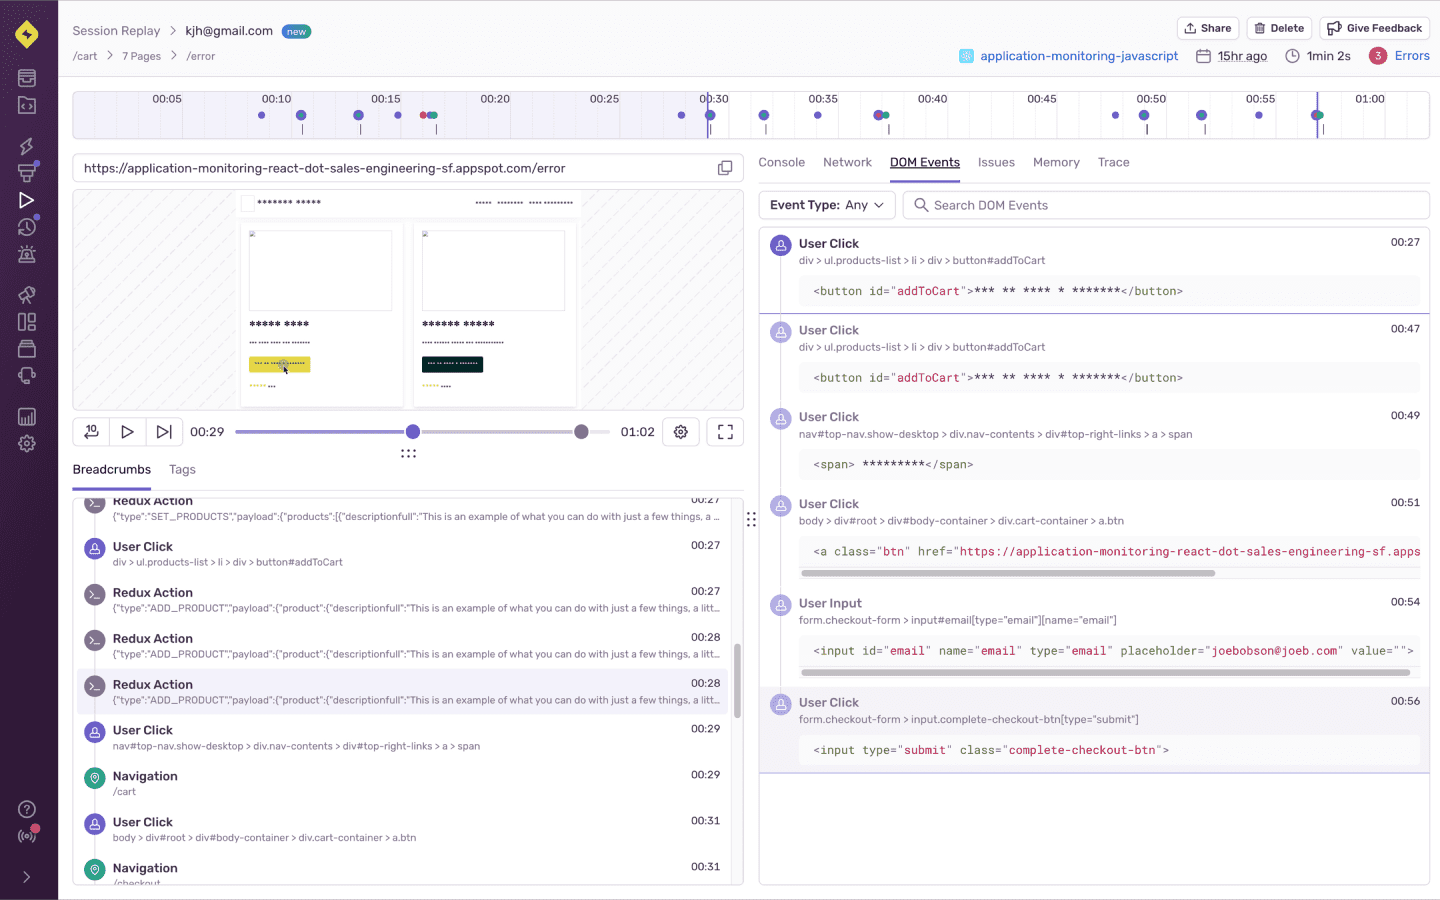Select the User Input DOM event at 00:54
The width and height of the screenshot is (1440, 900).
[x=1095, y=637]
